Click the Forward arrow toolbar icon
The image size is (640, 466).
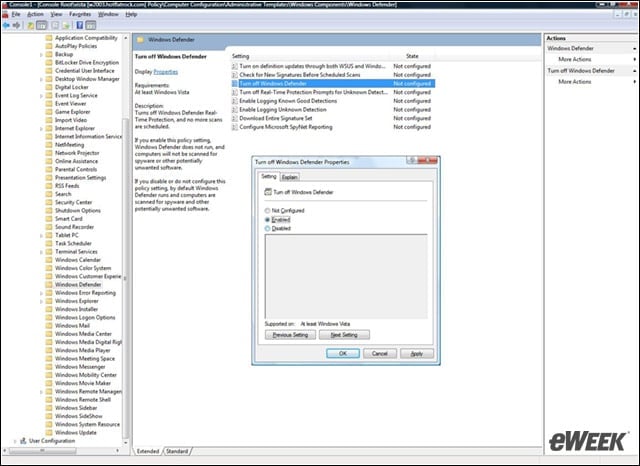click(x=16, y=25)
